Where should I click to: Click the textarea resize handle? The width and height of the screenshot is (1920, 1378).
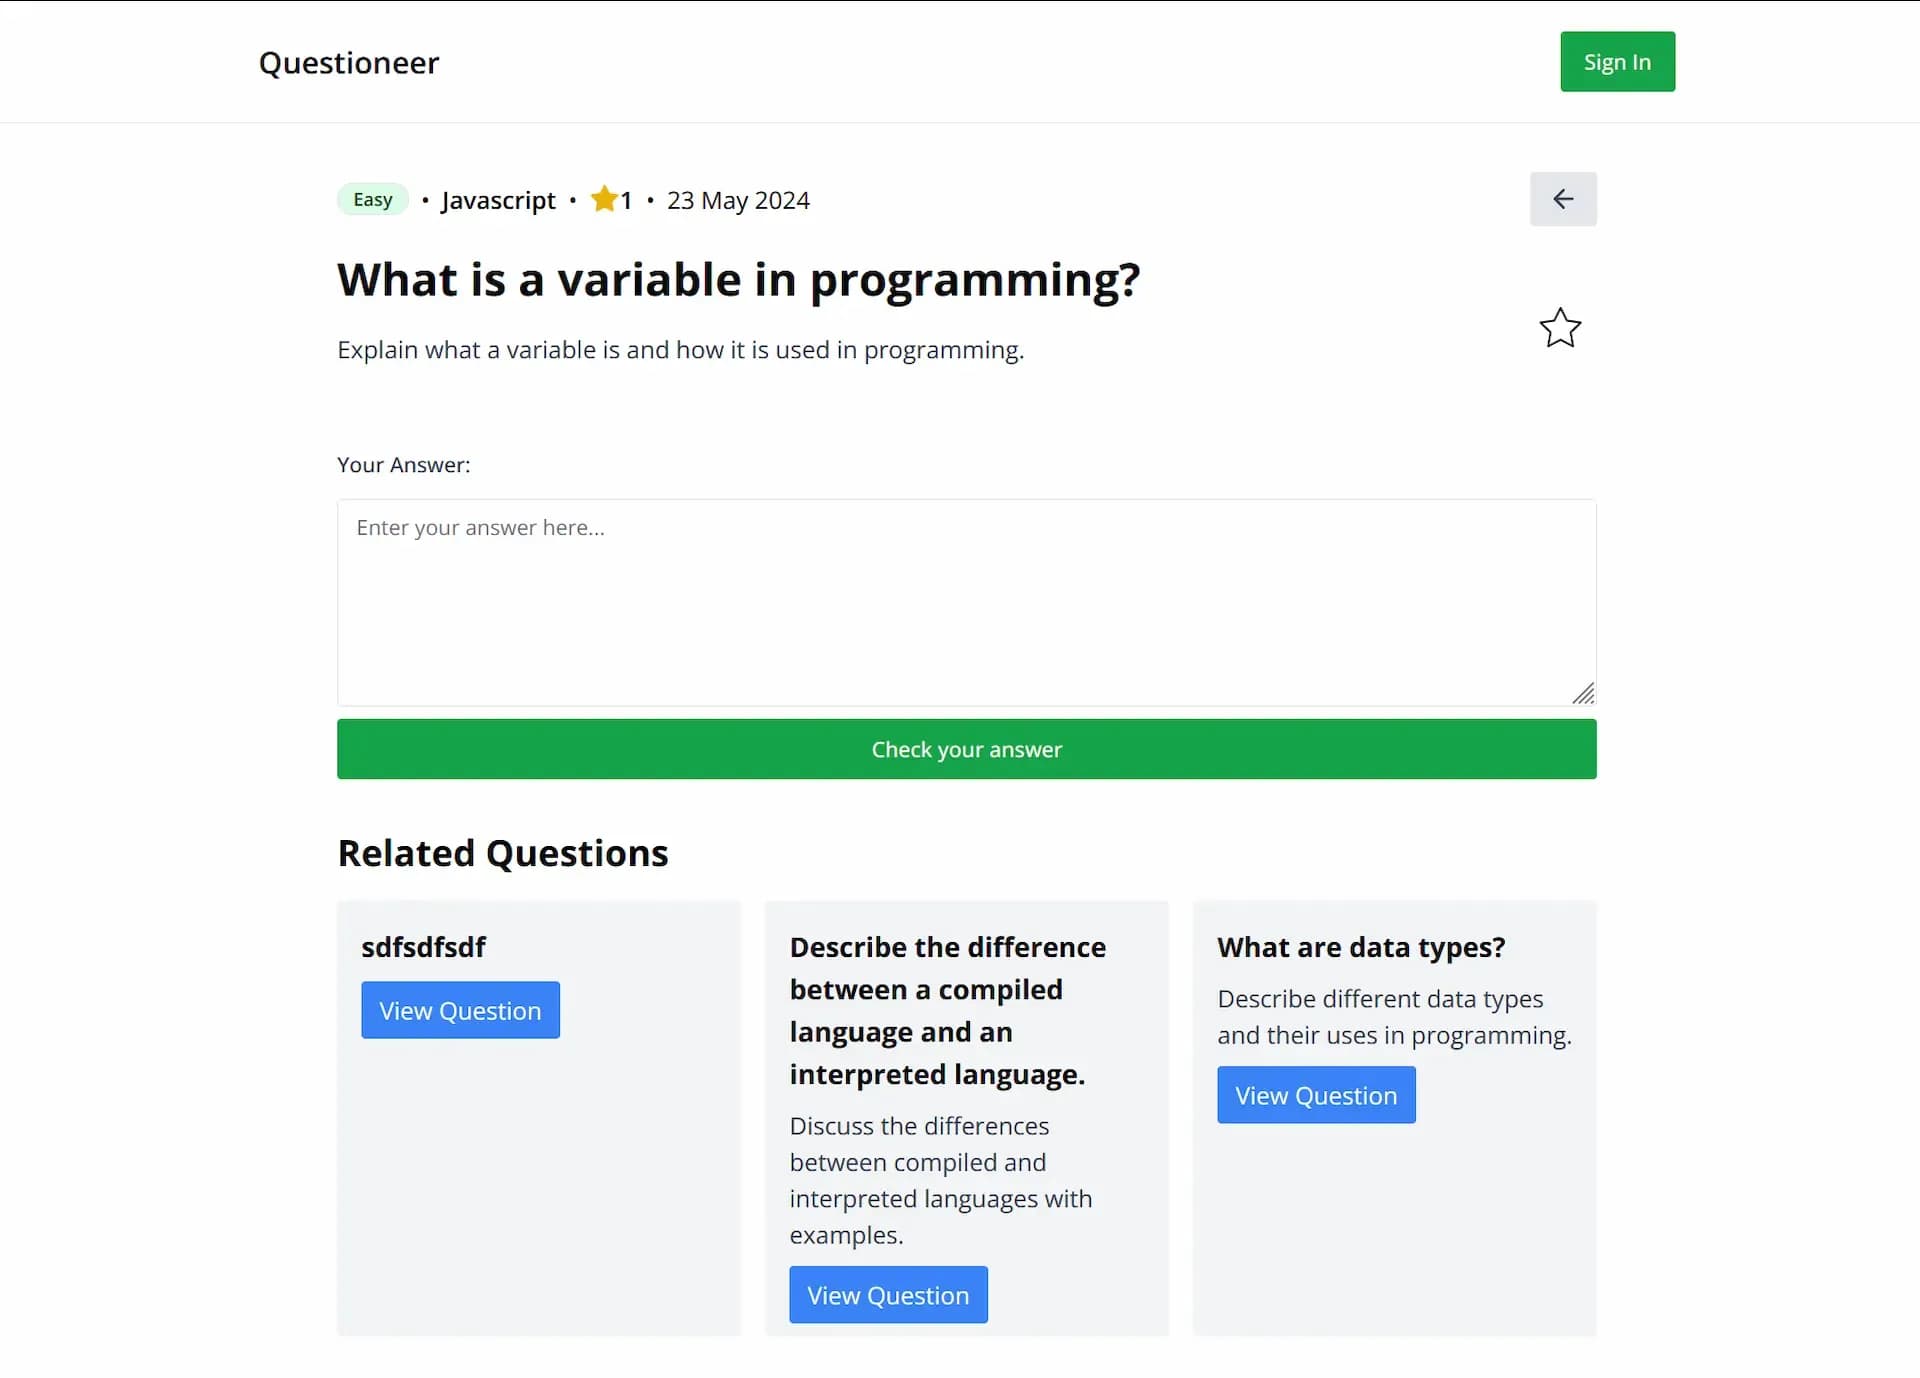[1584, 693]
